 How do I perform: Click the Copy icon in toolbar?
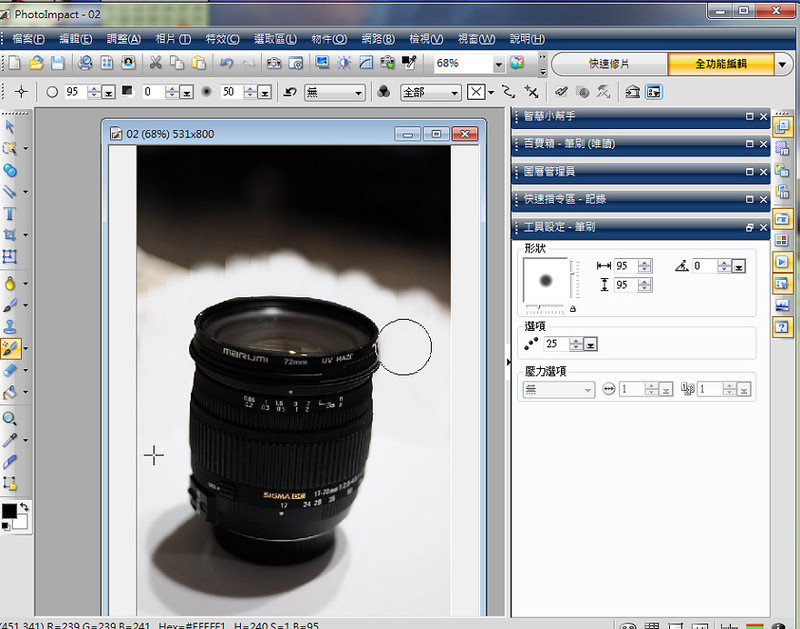click(x=177, y=63)
